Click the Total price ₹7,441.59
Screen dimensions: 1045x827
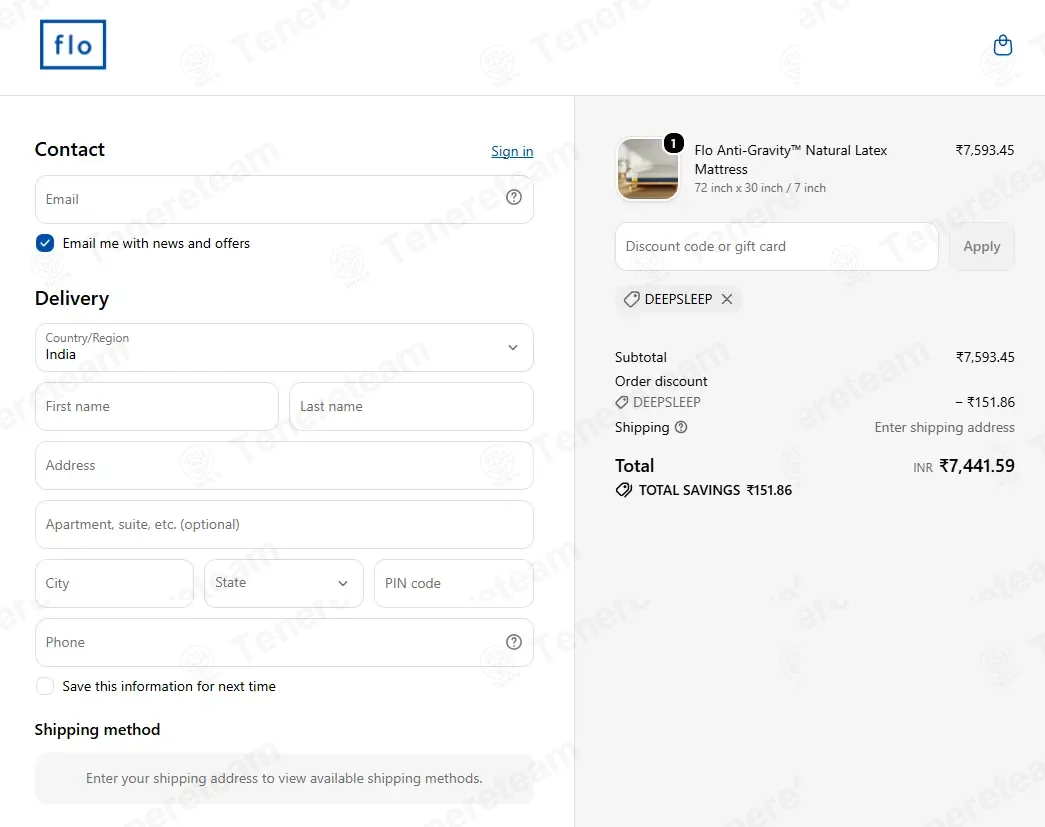976,466
